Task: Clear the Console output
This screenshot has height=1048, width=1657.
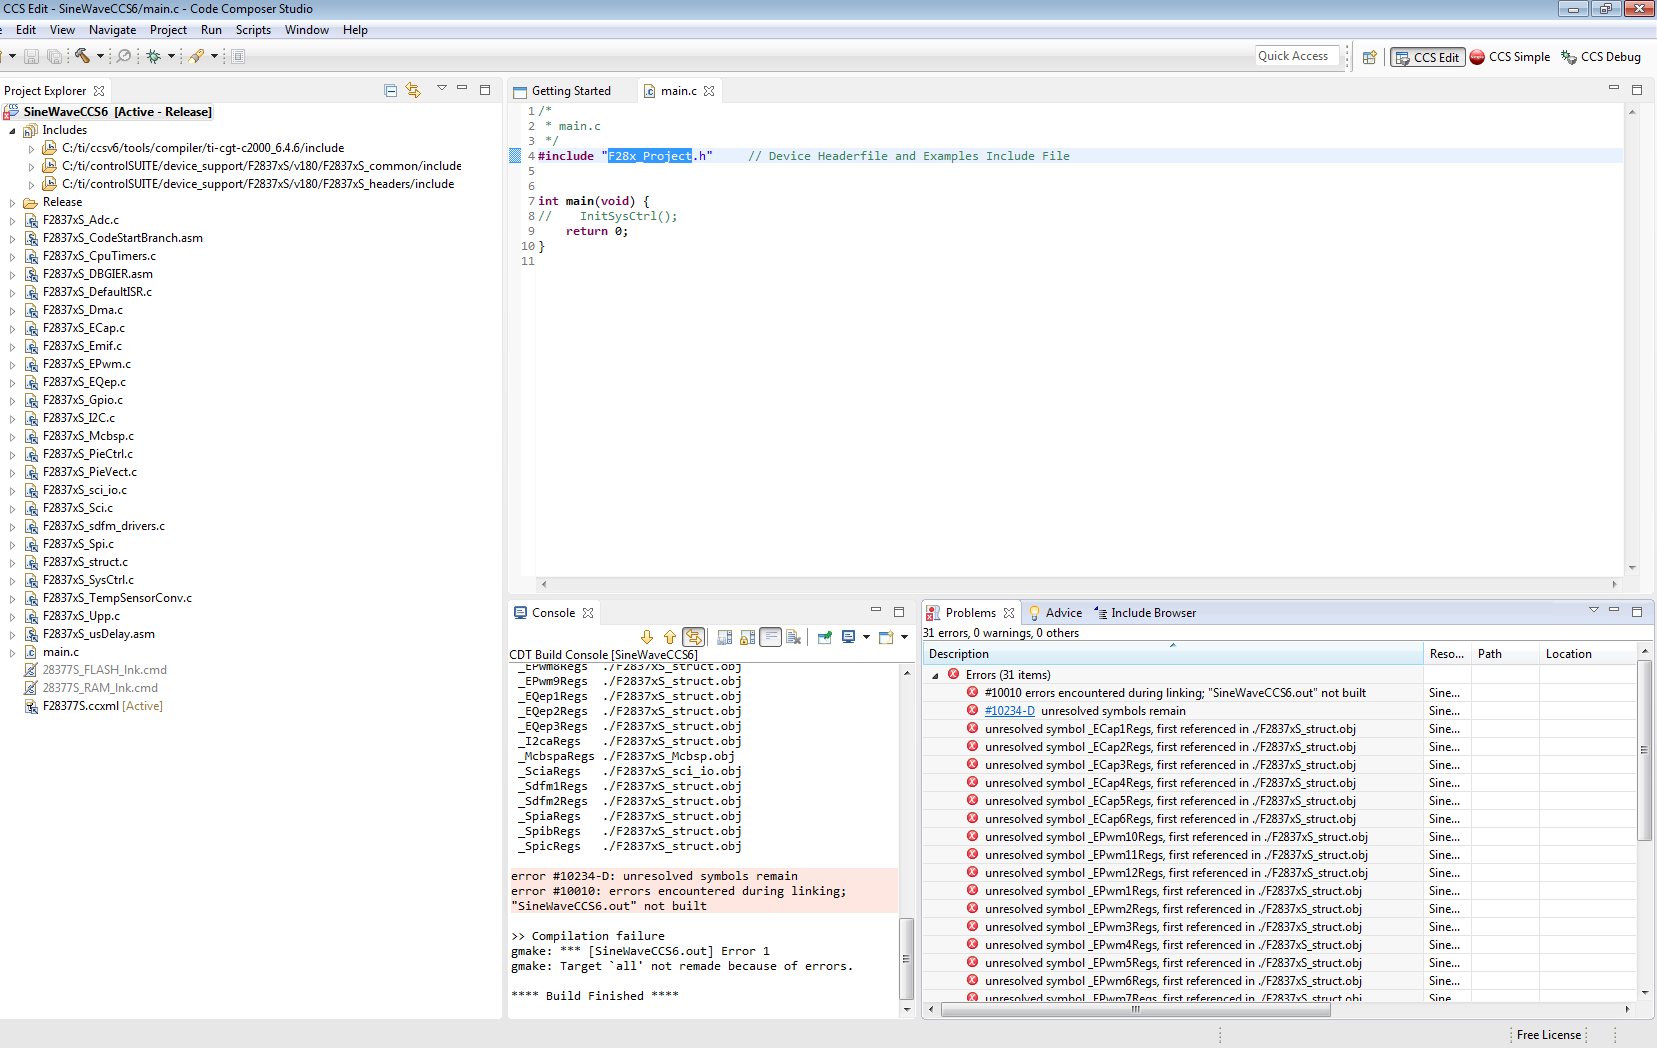Action: (794, 637)
